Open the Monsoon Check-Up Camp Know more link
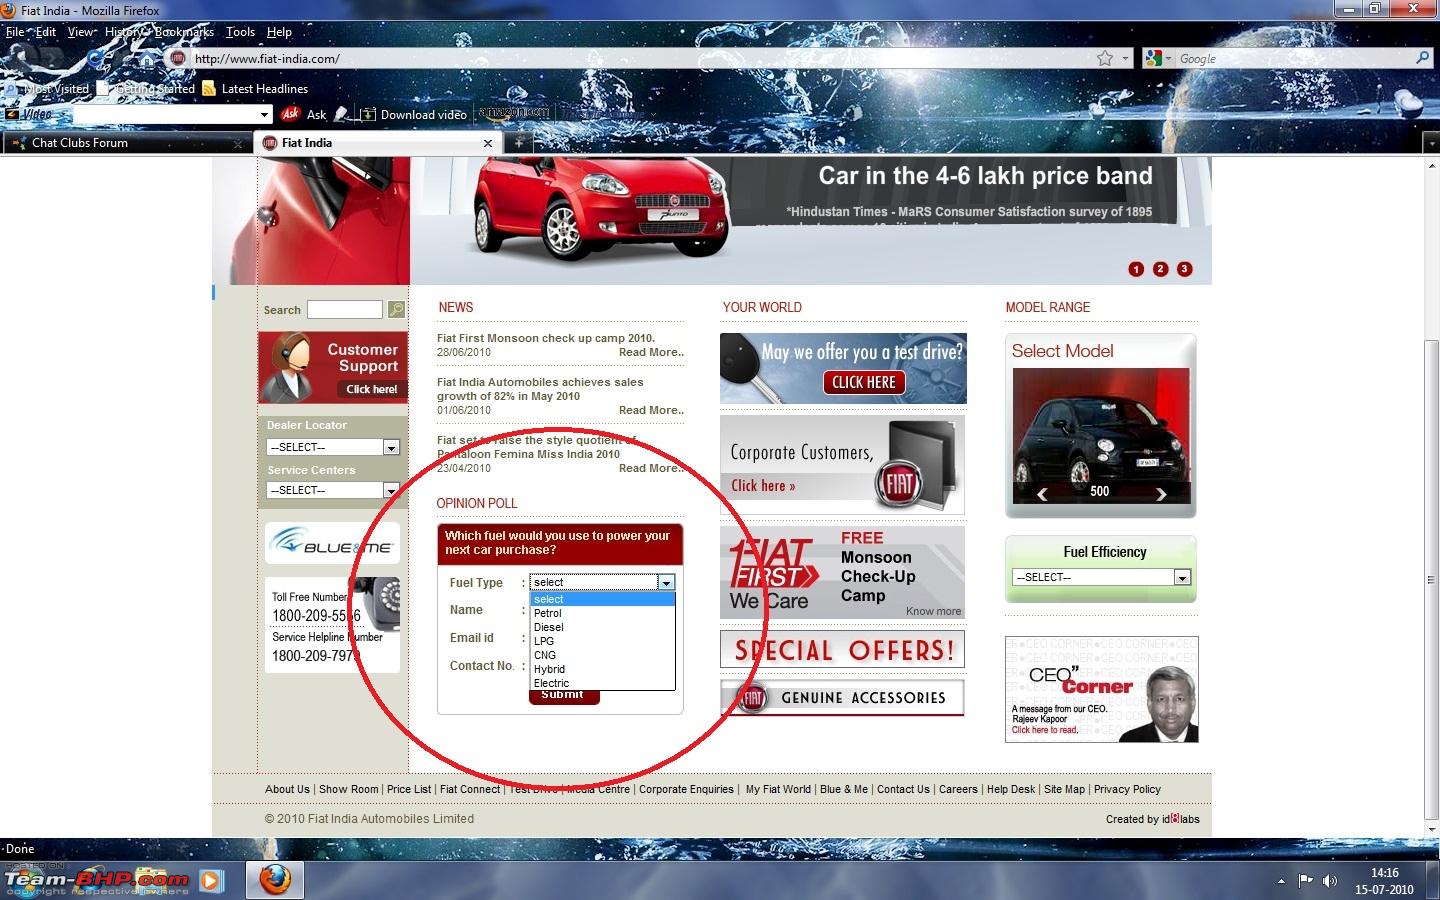This screenshot has width=1440, height=900. click(x=933, y=611)
